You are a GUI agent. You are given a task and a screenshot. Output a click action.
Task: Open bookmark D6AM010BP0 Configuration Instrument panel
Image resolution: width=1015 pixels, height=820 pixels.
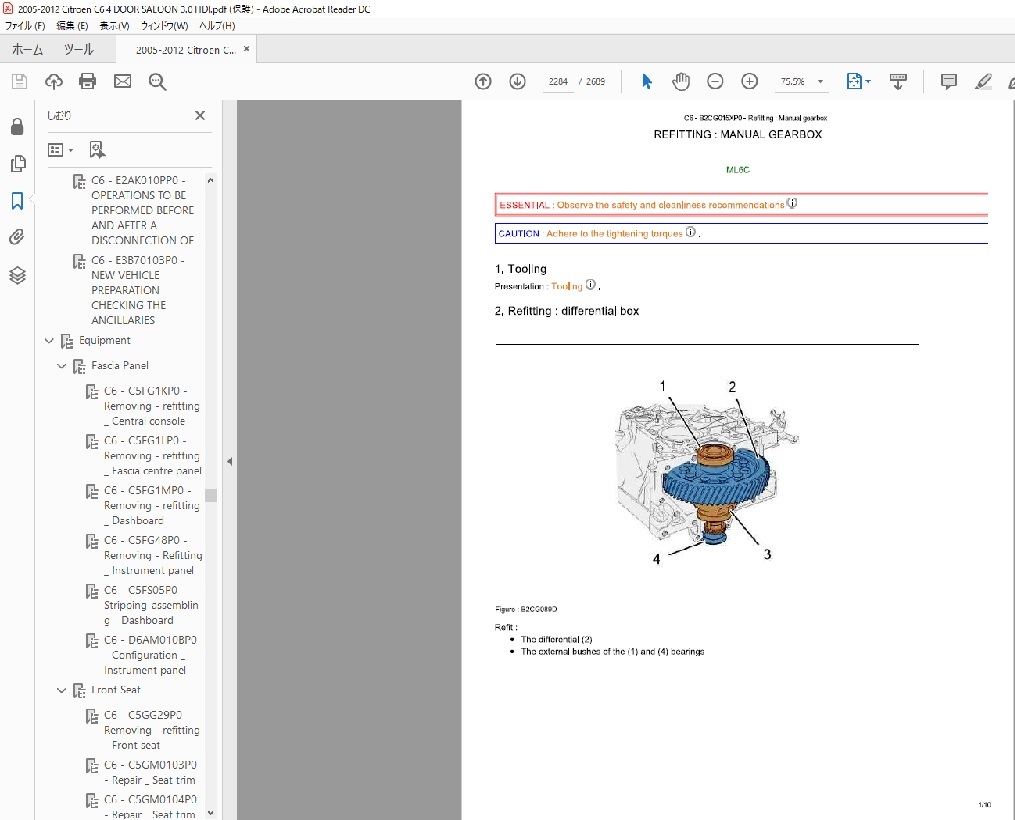[x=150, y=655]
